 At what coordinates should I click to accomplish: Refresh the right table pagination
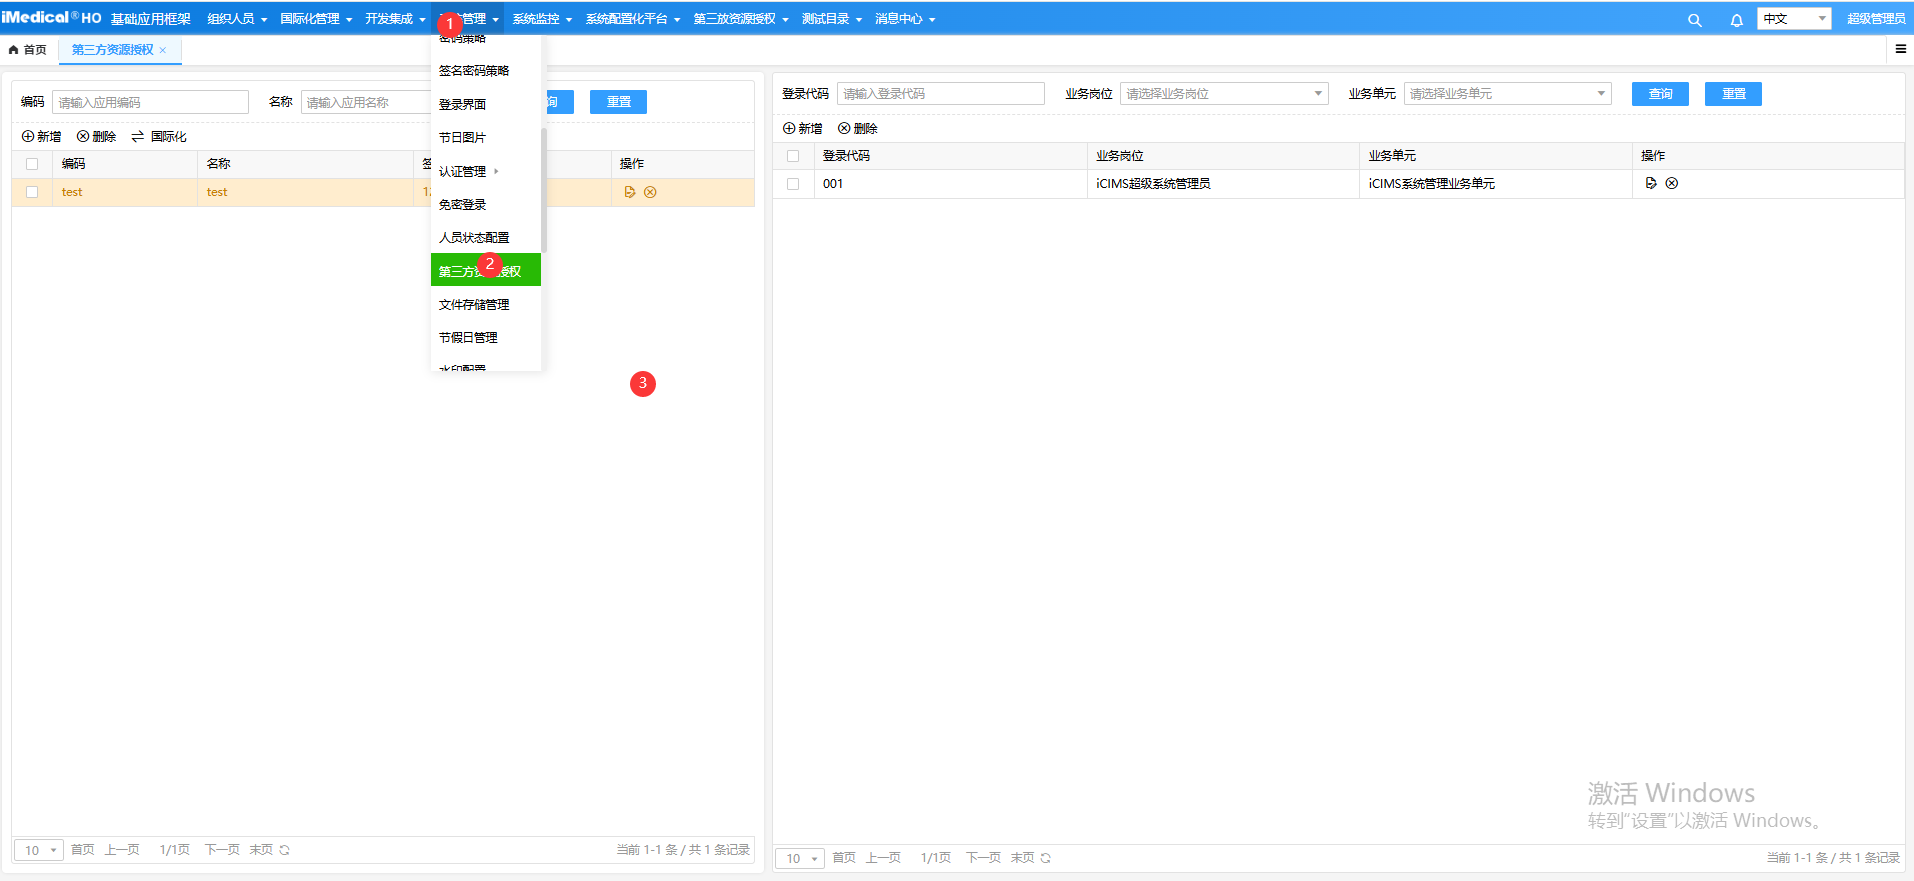coord(1046,858)
